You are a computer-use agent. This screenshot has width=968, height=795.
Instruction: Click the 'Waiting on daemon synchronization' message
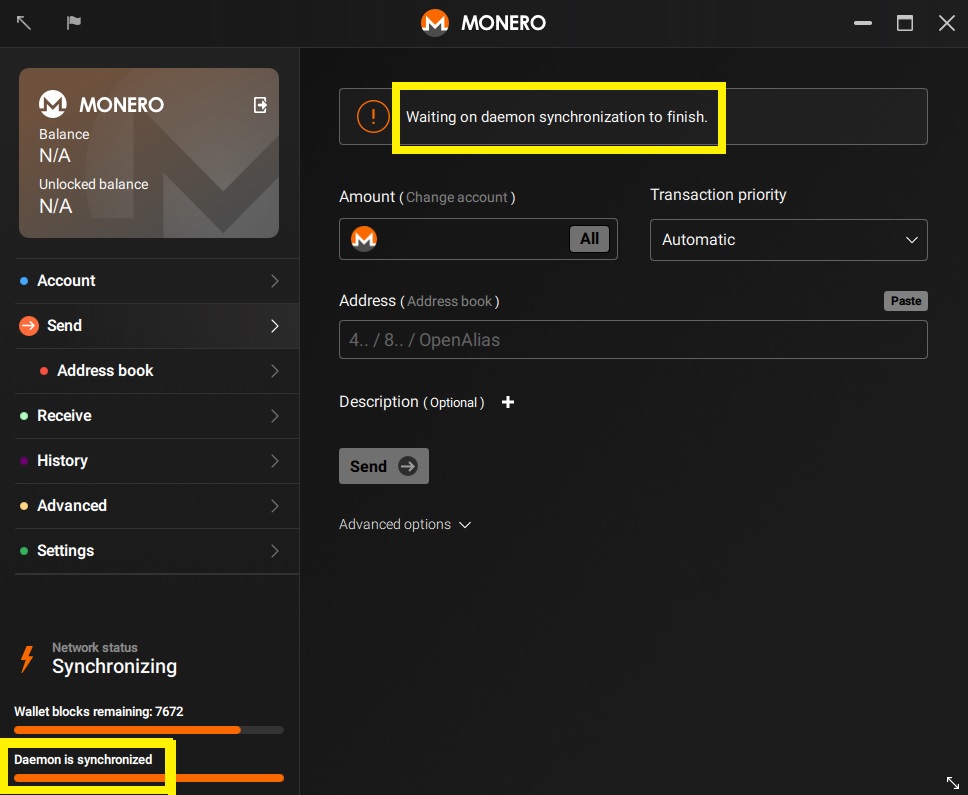click(x=556, y=117)
